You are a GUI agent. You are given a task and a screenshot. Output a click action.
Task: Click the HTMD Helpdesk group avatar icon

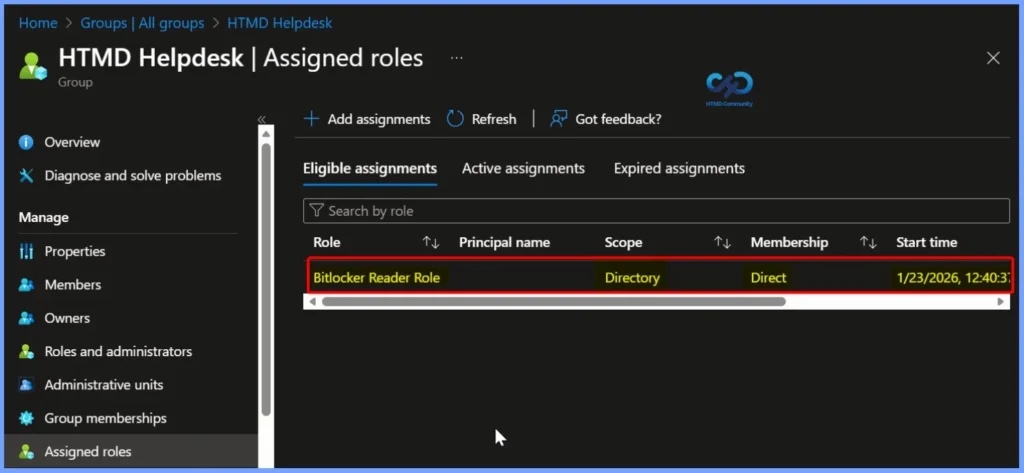tap(33, 66)
